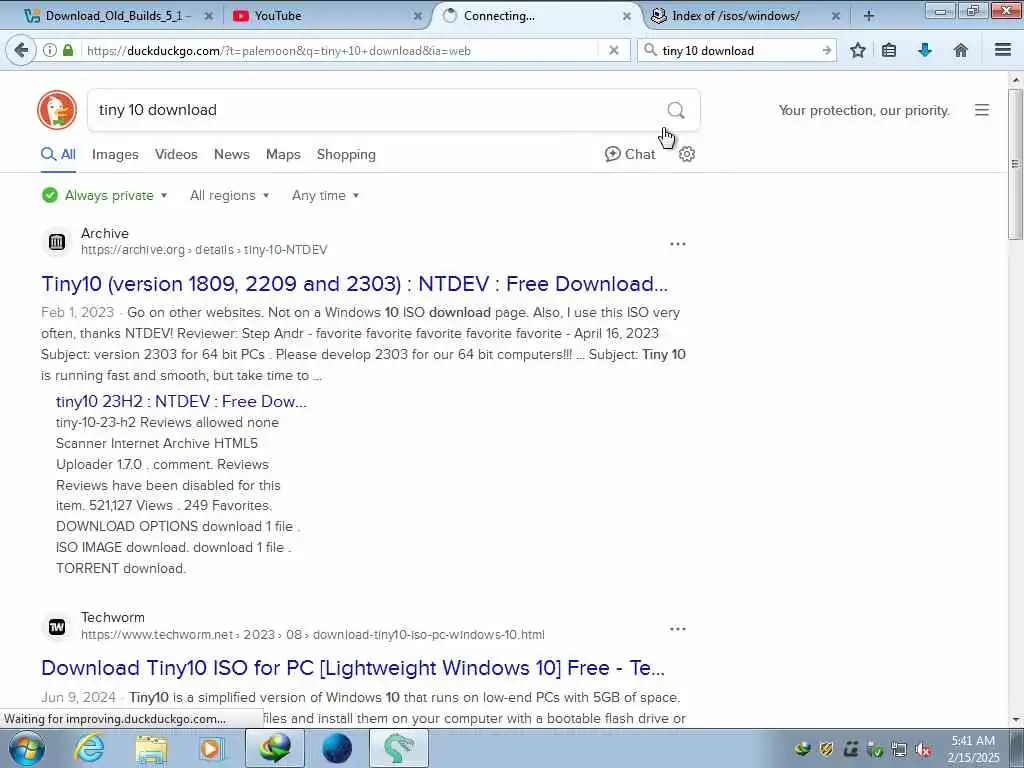Open more options for Archive result
Screen dimensions: 1024x768
point(678,244)
